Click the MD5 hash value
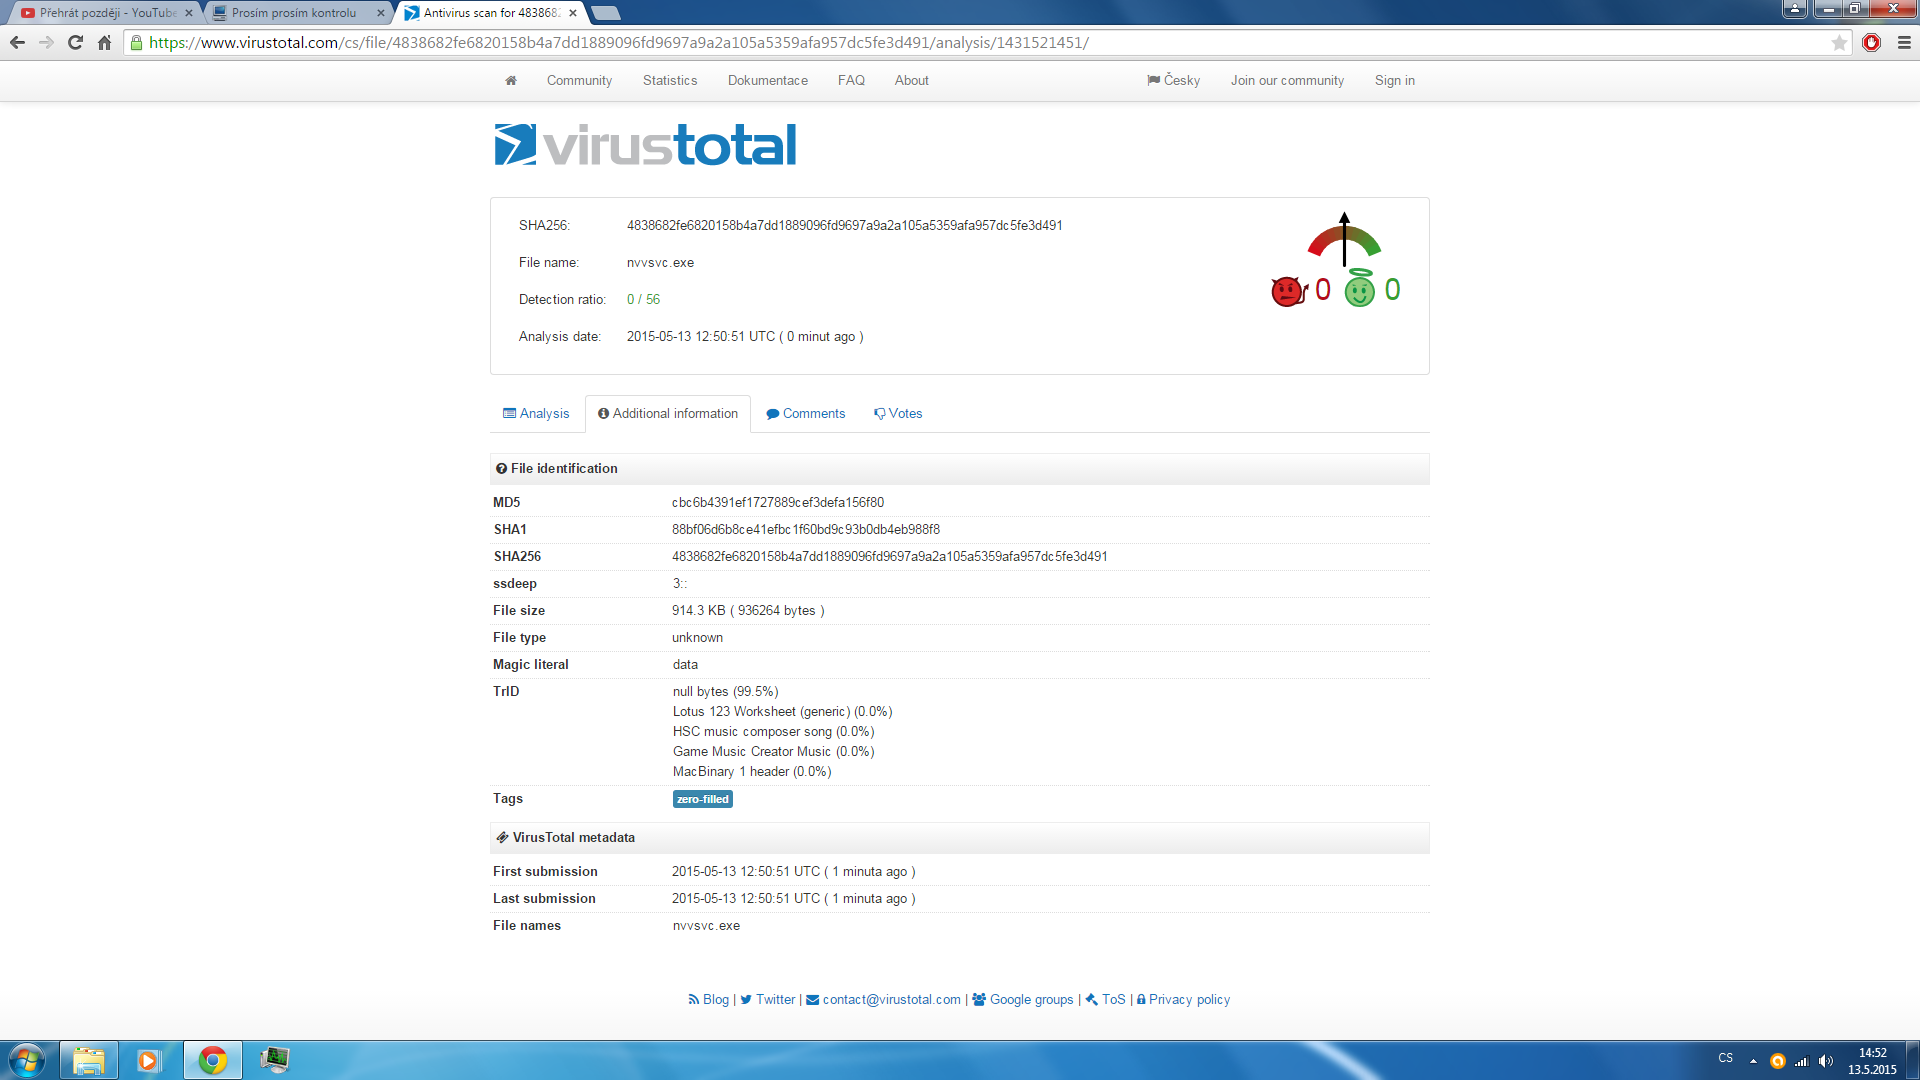The width and height of the screenshot is (1920, 1080). pyautogui.click(x=778, y=502)
